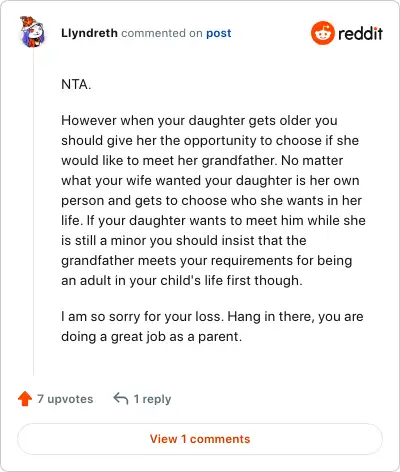Viewport: 400px width, 472px height.
Task: Click the line starting "However when your daughter"
Action: (x=199, y=121)
